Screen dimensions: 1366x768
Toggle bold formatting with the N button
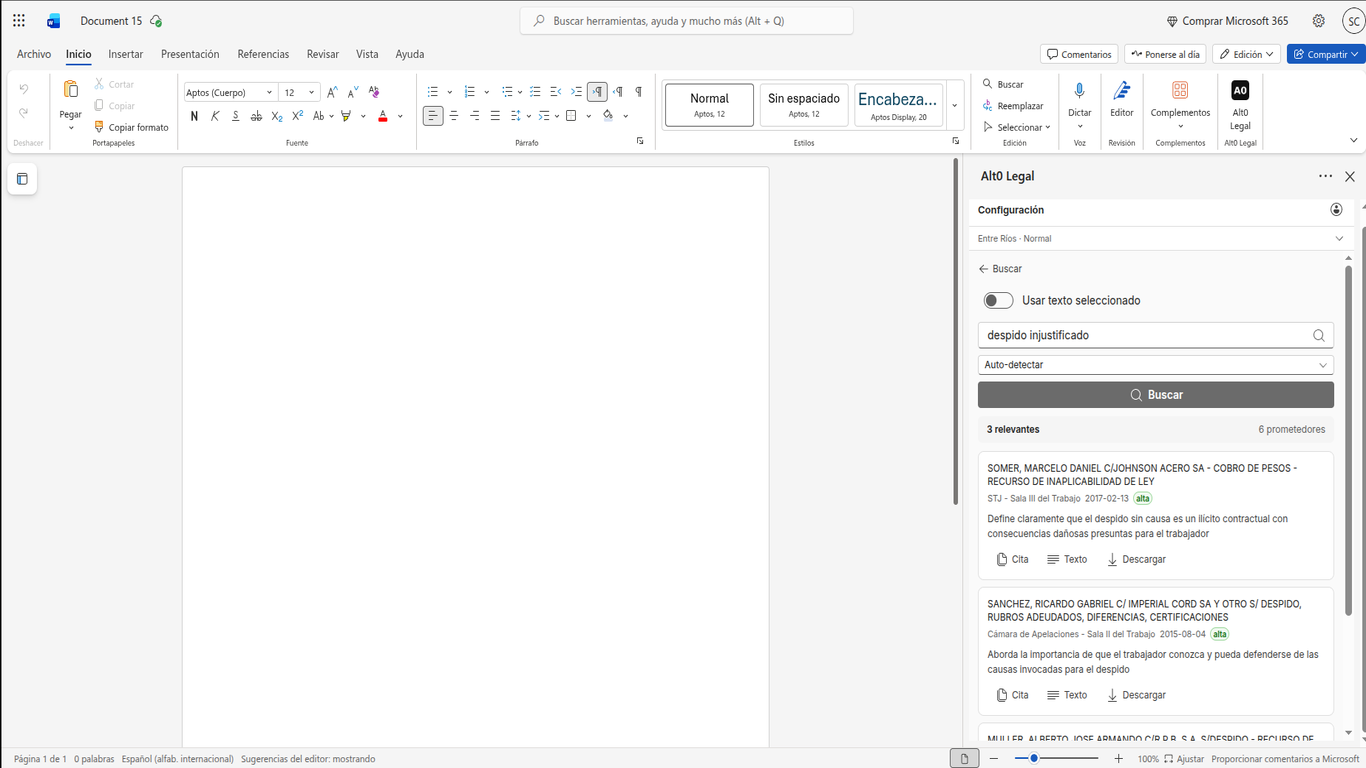(194, 115)
